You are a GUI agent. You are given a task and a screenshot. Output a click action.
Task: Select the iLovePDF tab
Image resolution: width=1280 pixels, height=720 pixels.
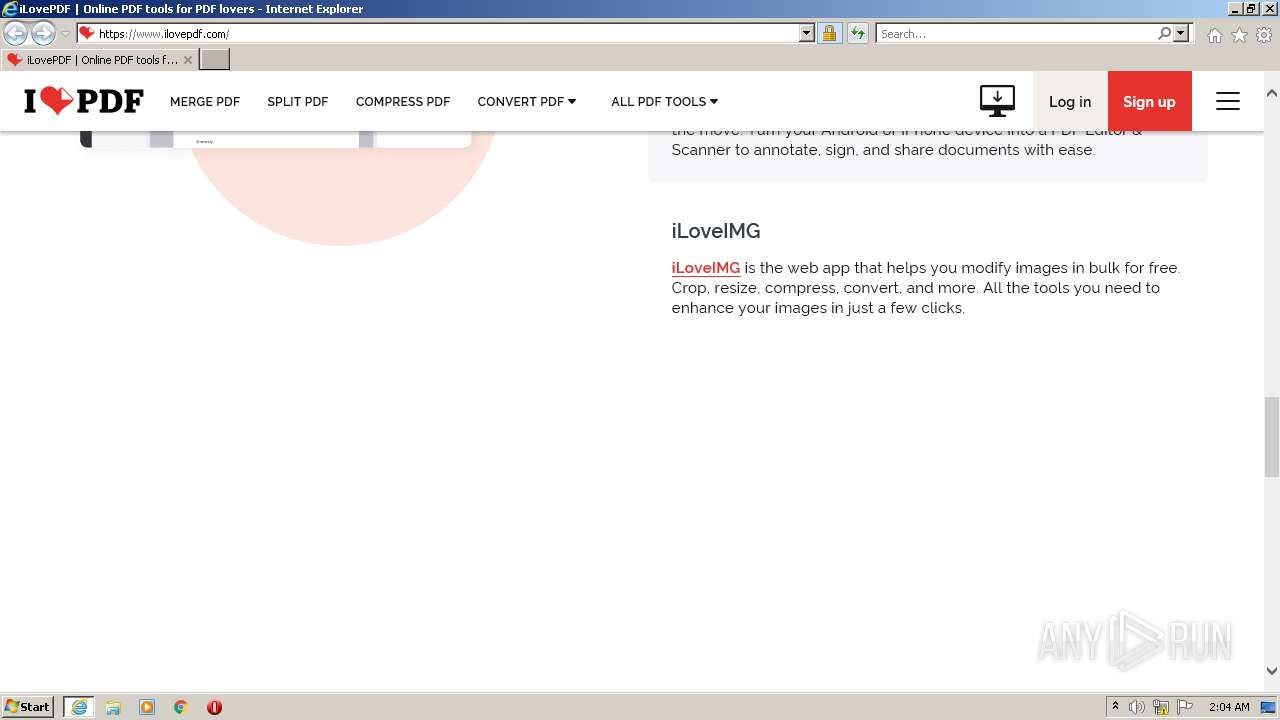[99, 60]
